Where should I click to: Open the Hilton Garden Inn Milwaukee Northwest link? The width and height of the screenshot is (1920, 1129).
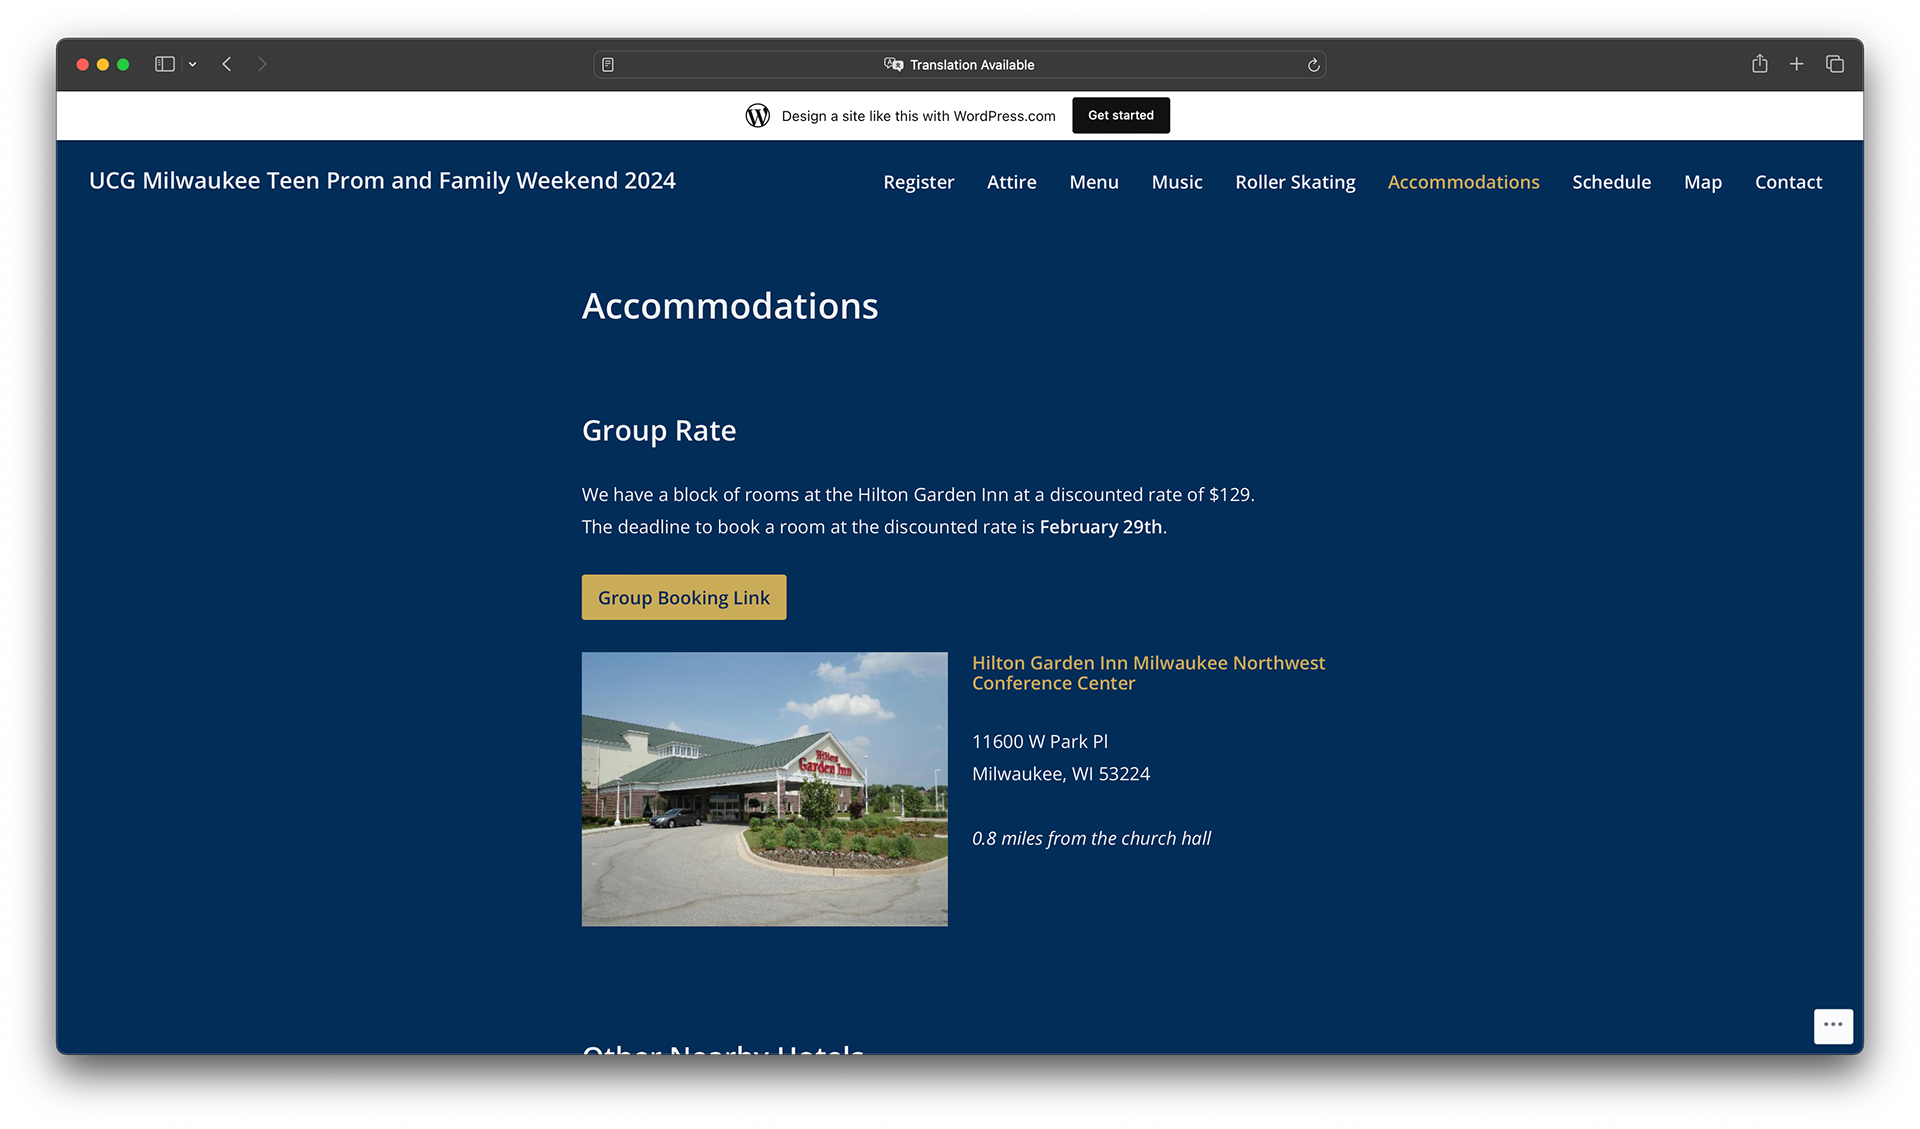1148,673
